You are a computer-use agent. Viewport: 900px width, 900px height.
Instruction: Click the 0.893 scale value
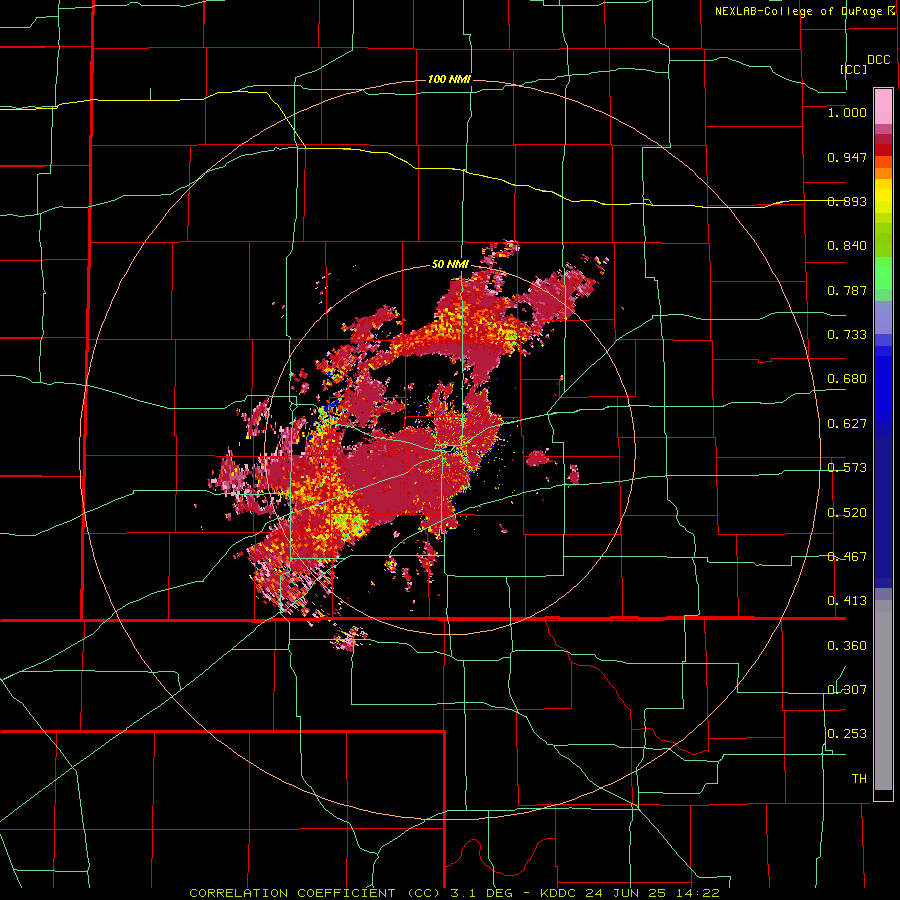(847, 201)
